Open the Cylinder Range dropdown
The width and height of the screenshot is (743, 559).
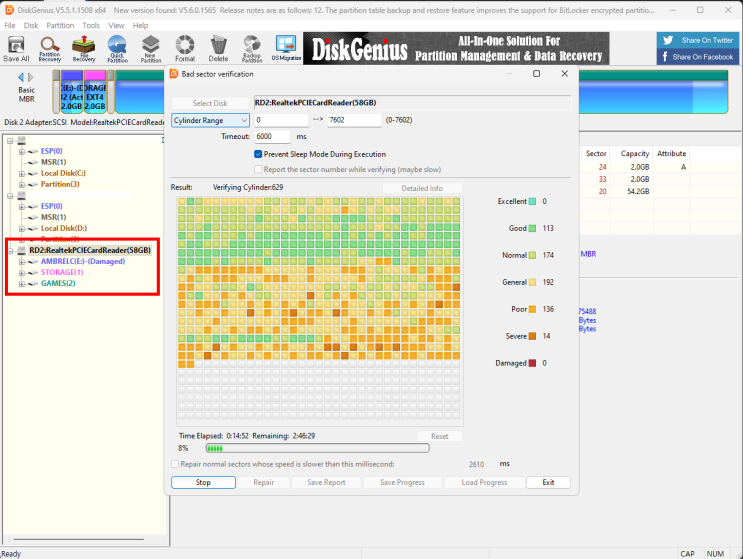210,120
